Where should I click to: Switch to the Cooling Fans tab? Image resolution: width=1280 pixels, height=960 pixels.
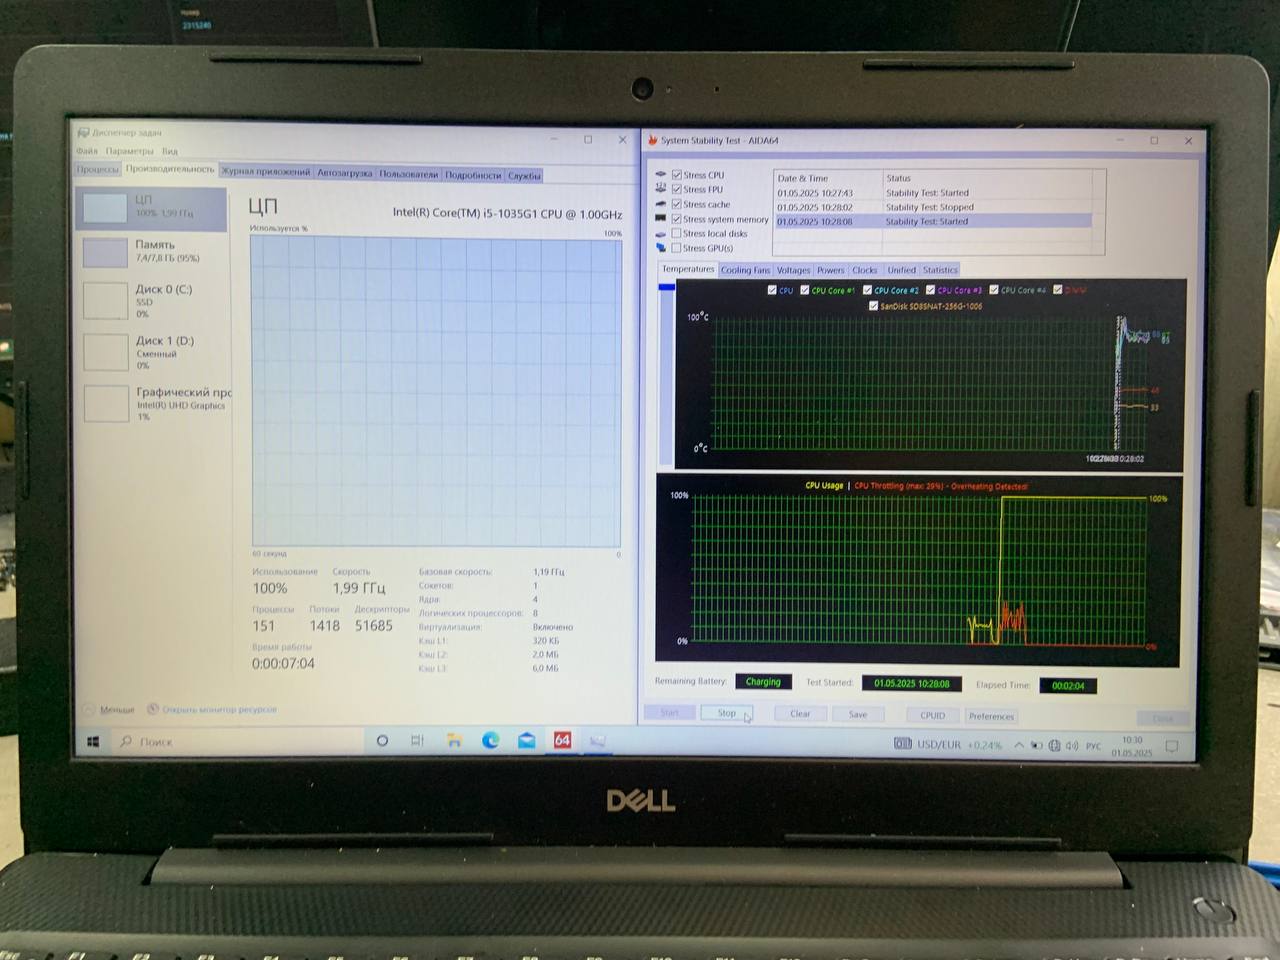[x=745, y=270]
